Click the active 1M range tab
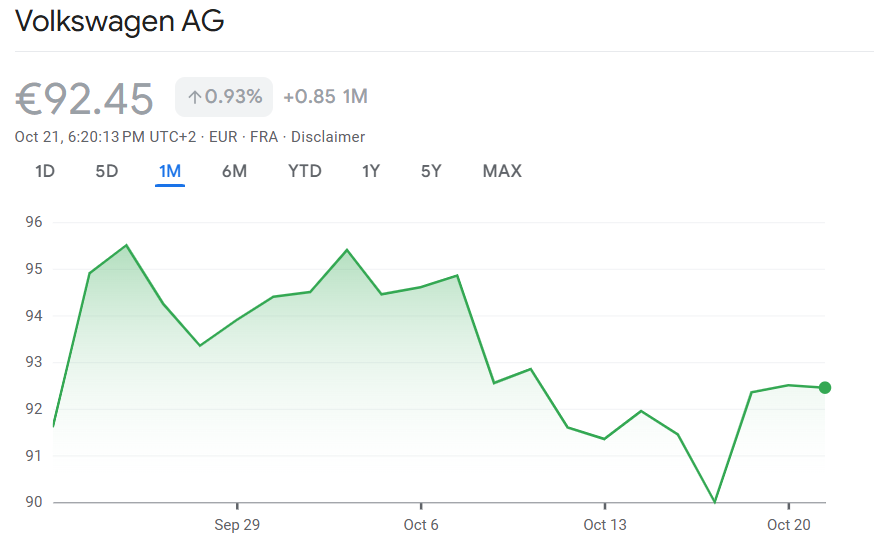The height and width of the screenshot is (544, 874). [170, 171]
